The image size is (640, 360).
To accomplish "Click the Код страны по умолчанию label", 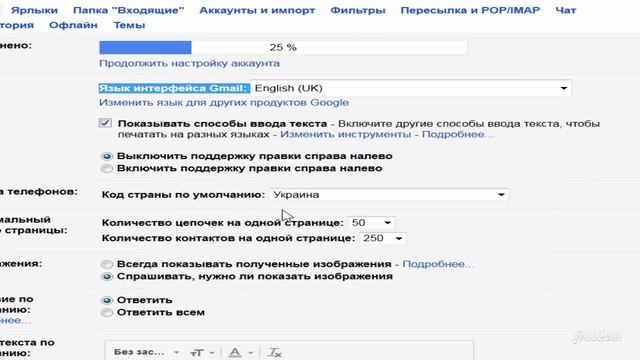I will coord(183,195).
